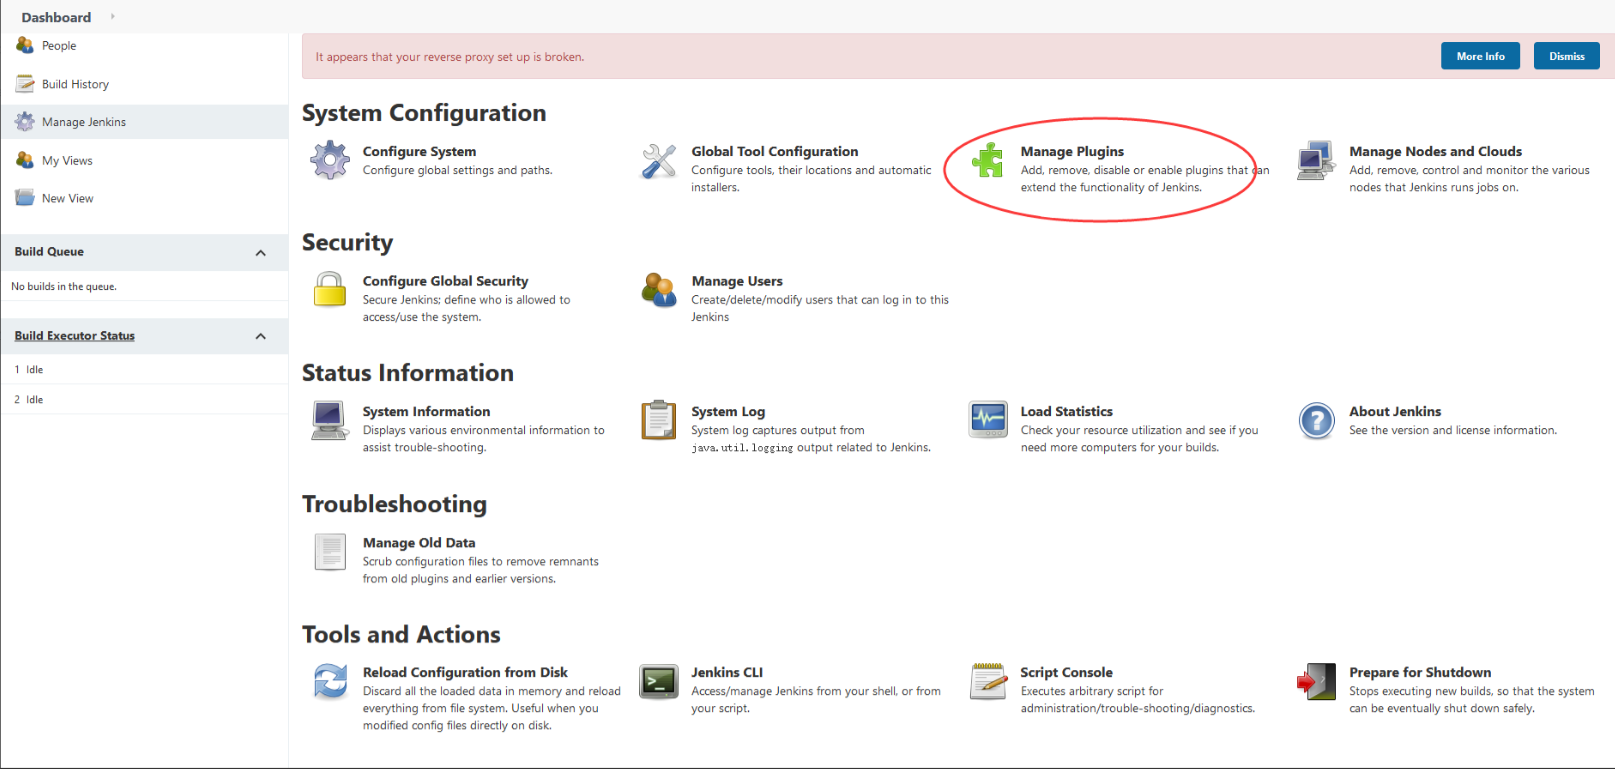Click the Security section heading
Screen dimensions: 1615x769
coord(347,243)
